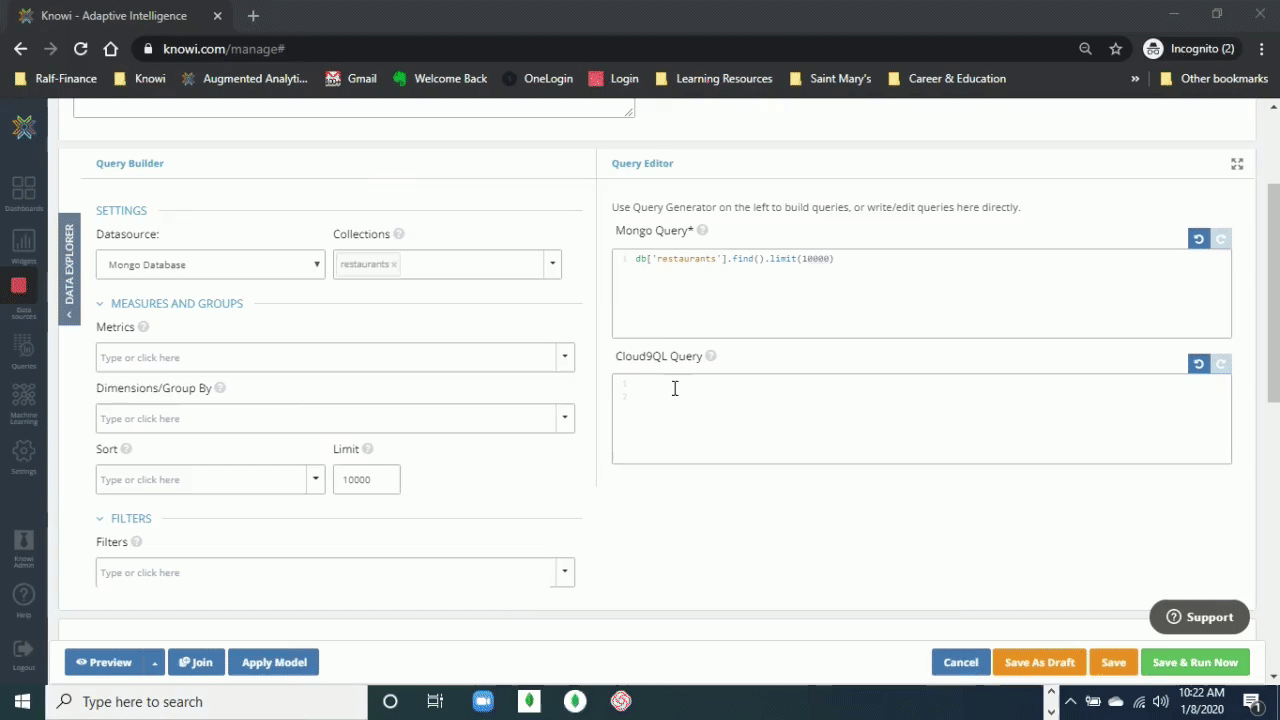Image resolution: width=1280 pixels, height=720 pixels.
Task: Open Queries section in the sidebar
Action: [x=23, y=351]
